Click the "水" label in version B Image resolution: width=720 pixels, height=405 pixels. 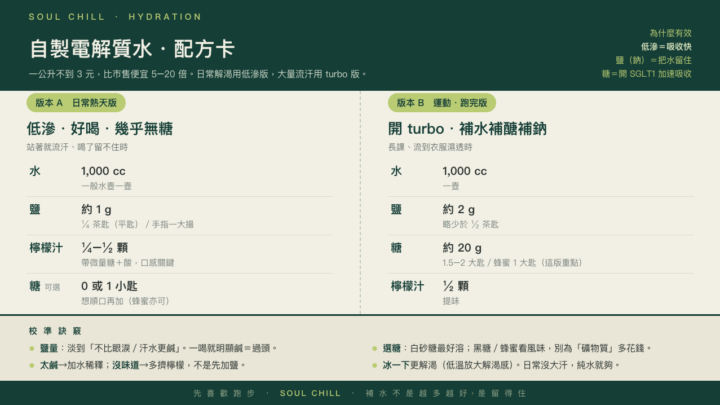click(396, 171)
